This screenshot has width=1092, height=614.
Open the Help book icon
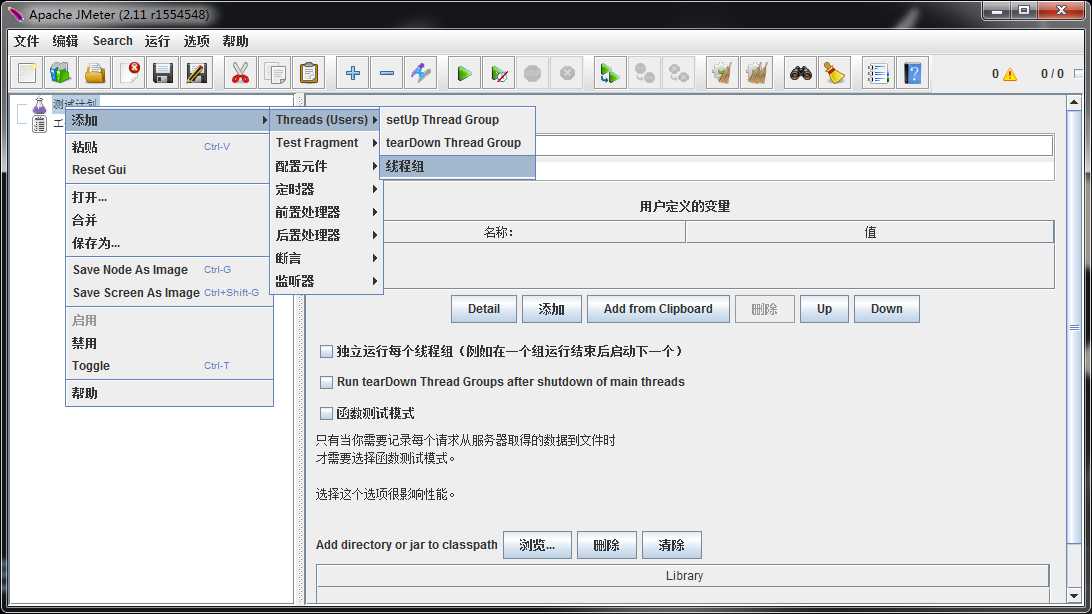(912, 72)
